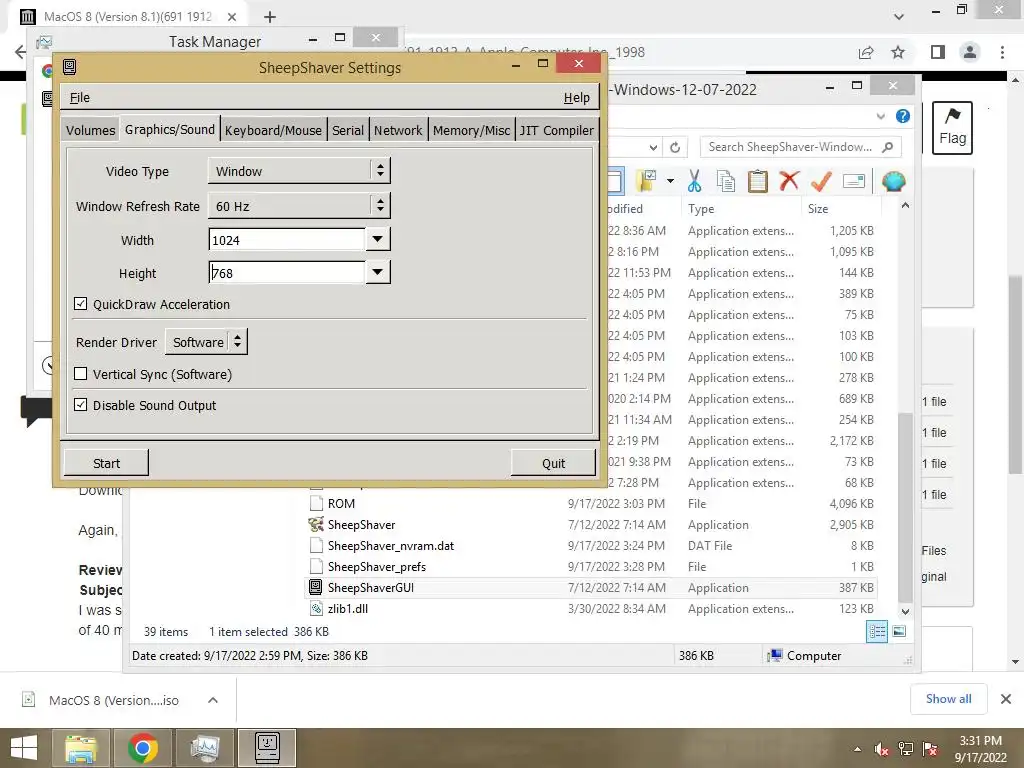Select SheepShaverGUI application file
This screenshot has height=768, width=1024.
pyautogui.click(x=592, y=587)
